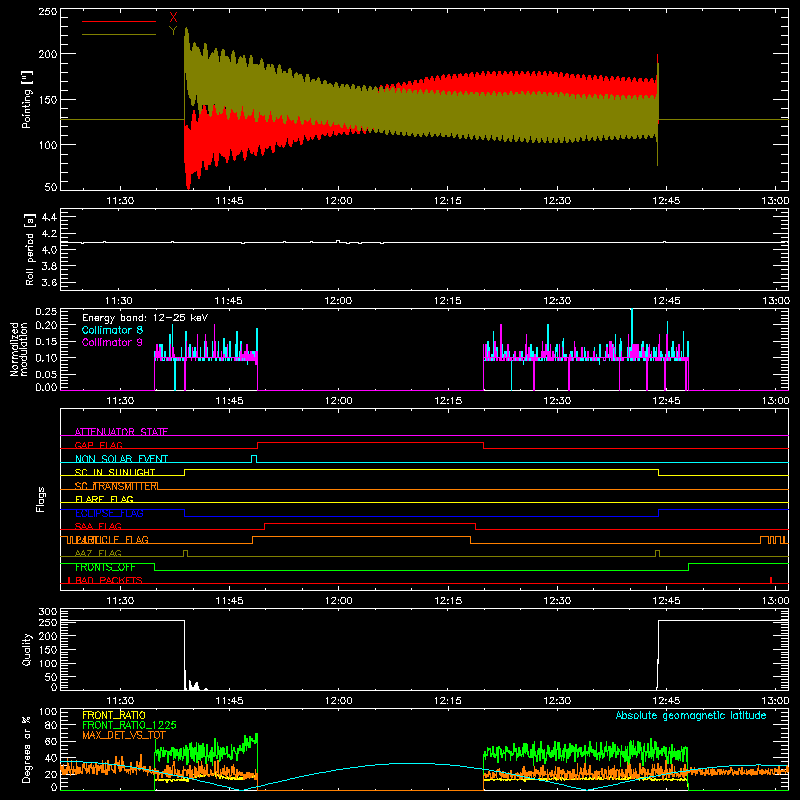Select the FRONT_RATIO legend entry
The height and width of the screenshot is (800, 800).
pos(114,715)
